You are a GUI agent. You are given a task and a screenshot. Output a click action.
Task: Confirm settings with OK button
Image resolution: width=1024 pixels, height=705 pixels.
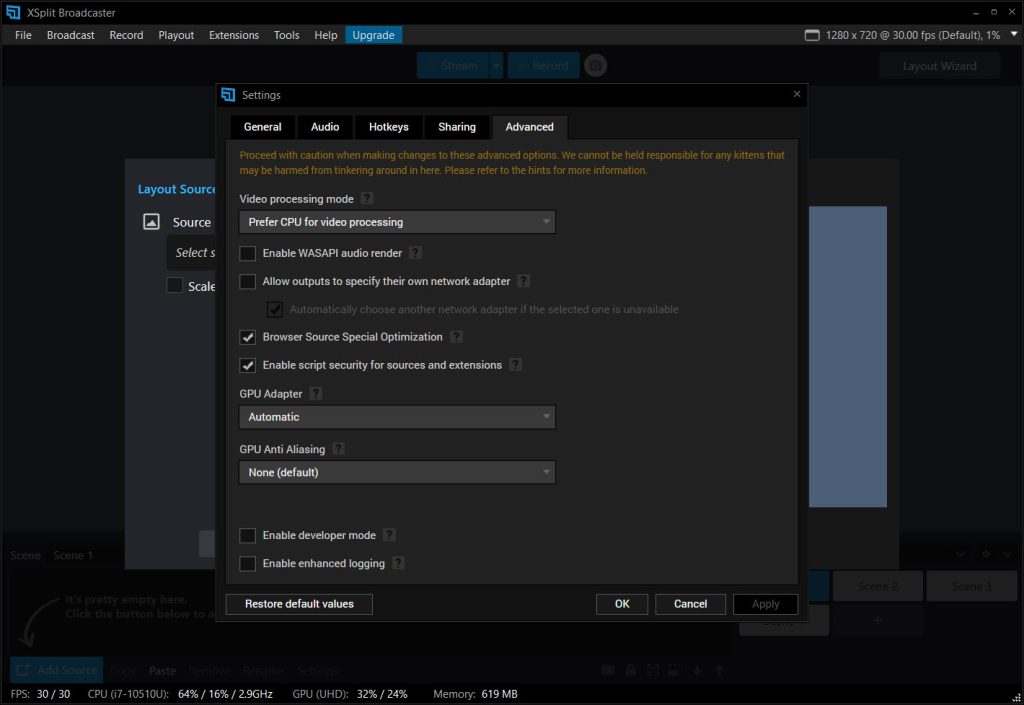click(x=622, y=604)
